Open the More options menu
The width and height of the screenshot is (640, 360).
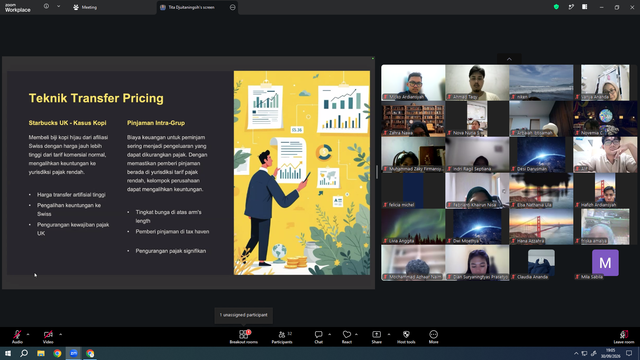tap(433, 337)
